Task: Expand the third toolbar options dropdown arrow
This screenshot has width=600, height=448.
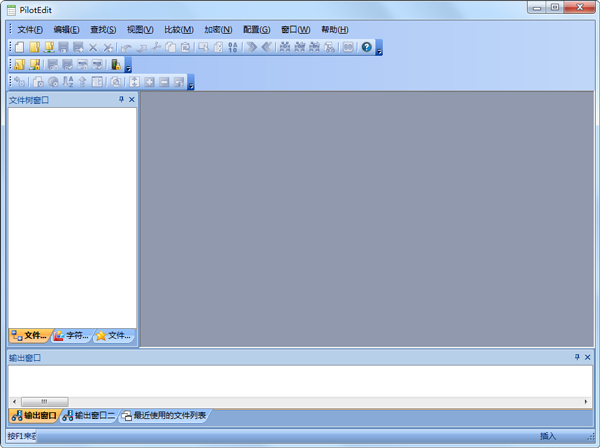Action: point(190,85)
